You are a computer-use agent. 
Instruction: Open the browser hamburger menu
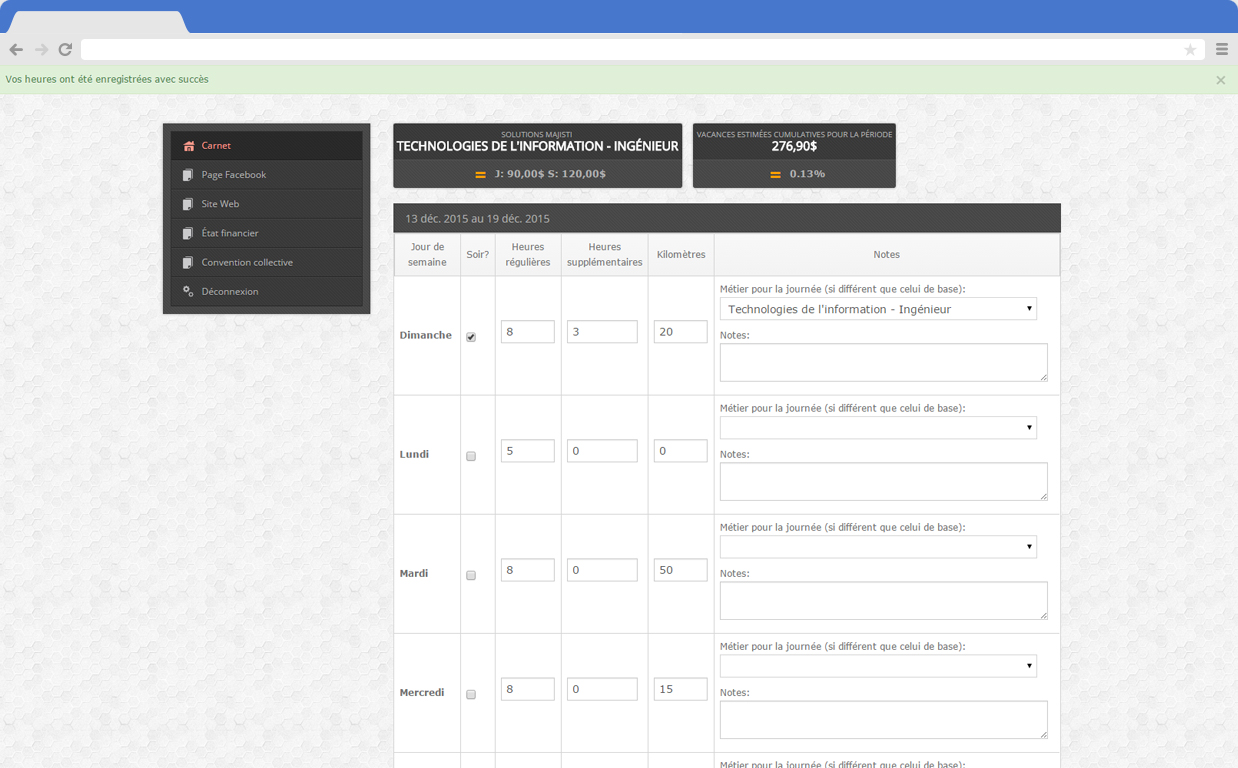(x=1221, y=49)
